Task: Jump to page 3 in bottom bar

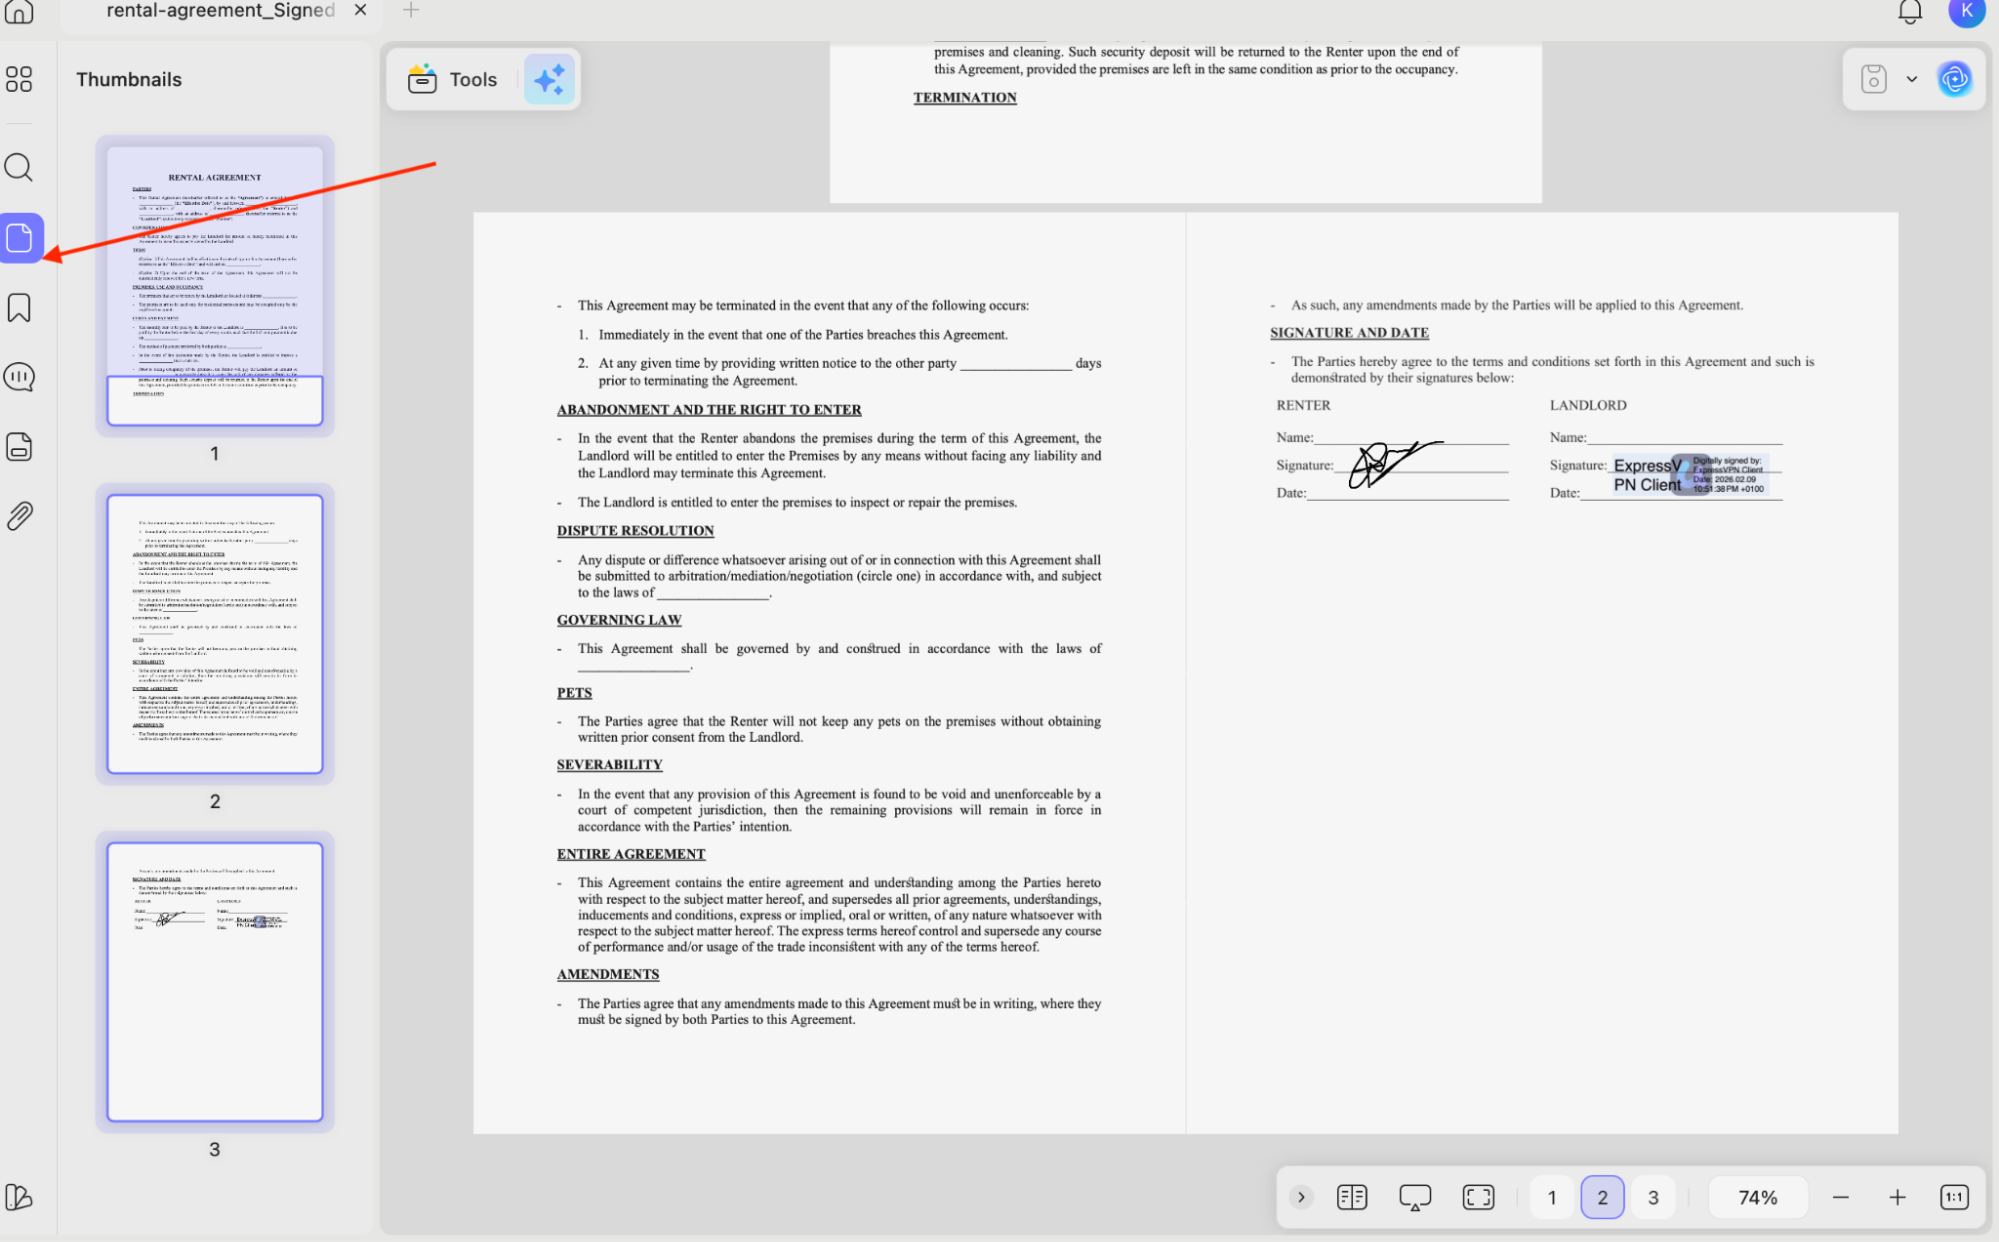Action: [x=1653, y=1197]
